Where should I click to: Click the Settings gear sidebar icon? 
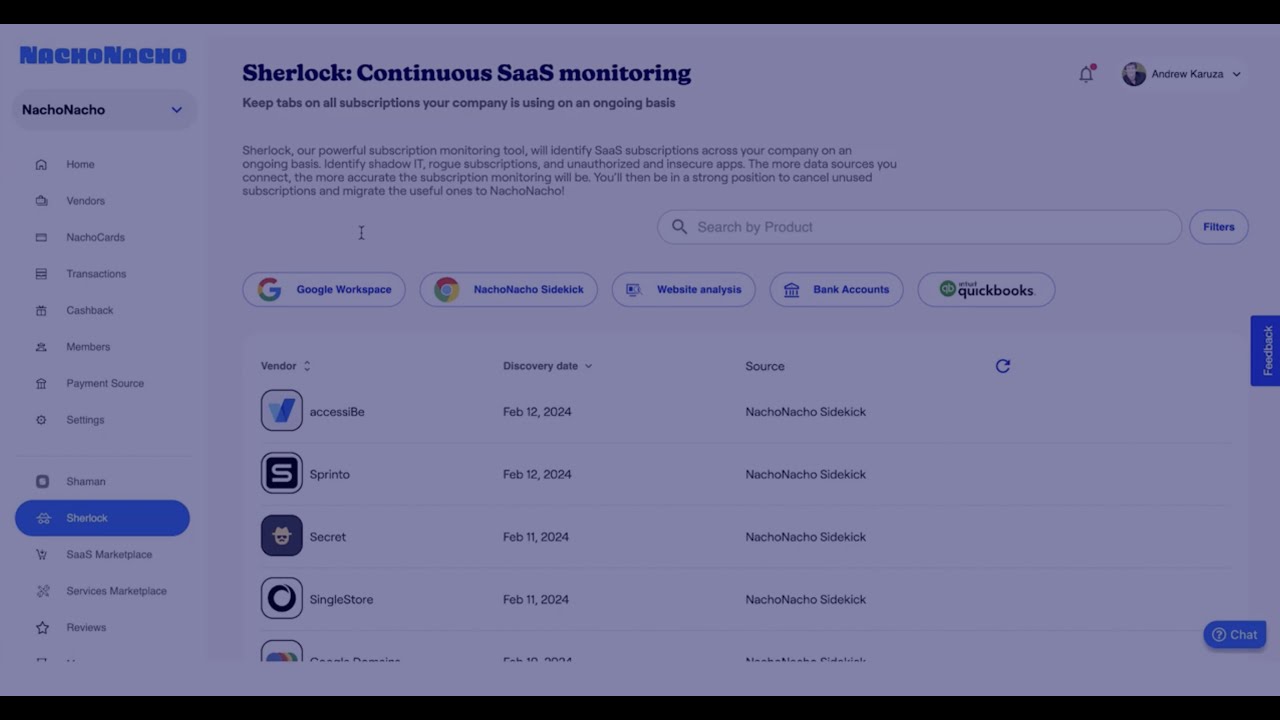tap(41, 420)
